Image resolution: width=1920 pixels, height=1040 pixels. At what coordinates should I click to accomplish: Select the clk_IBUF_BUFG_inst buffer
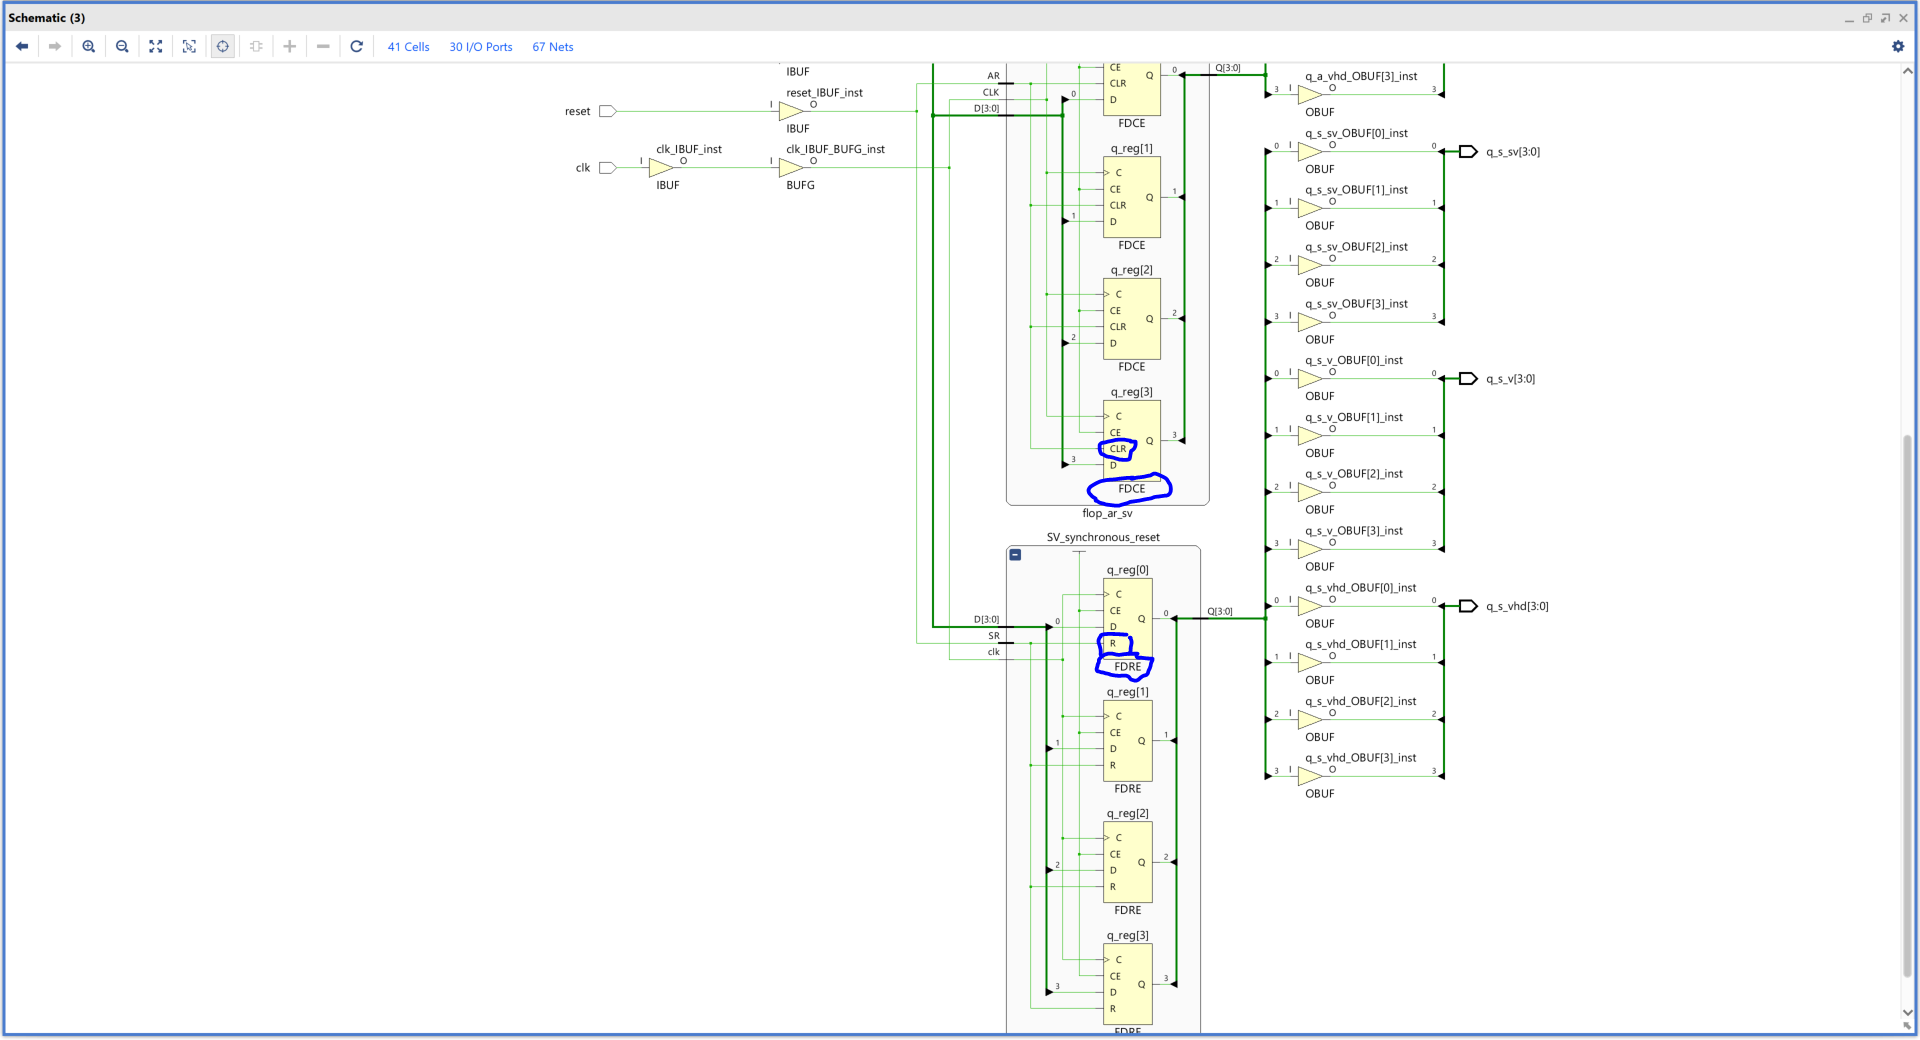pos(790,168)
